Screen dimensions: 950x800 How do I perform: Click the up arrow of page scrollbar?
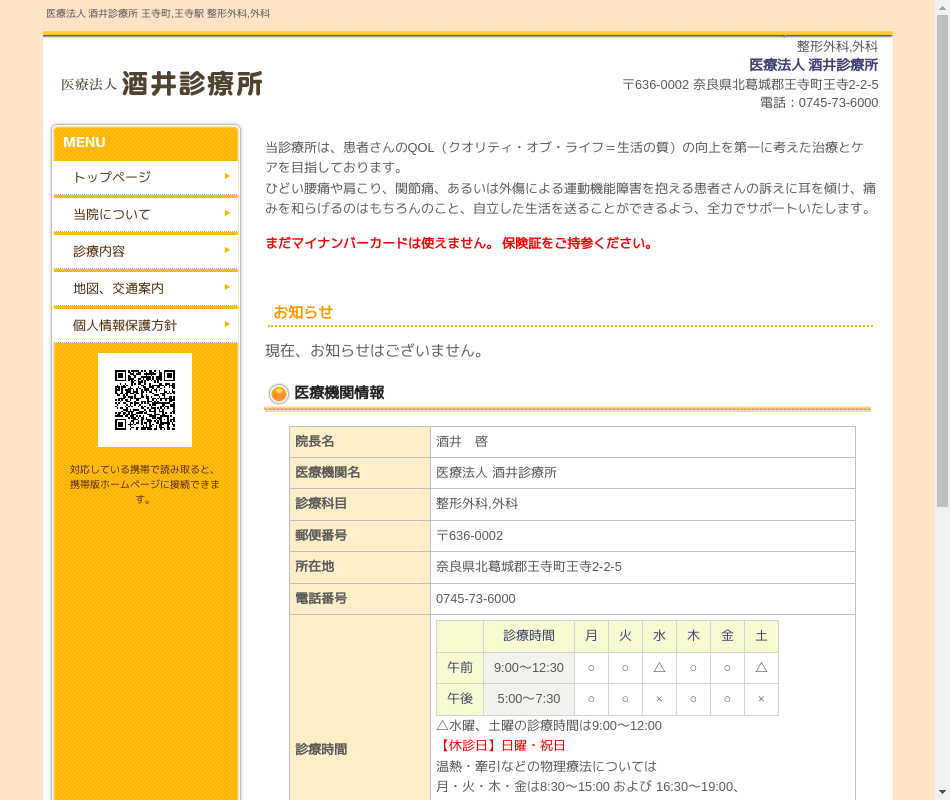point(941,8)
